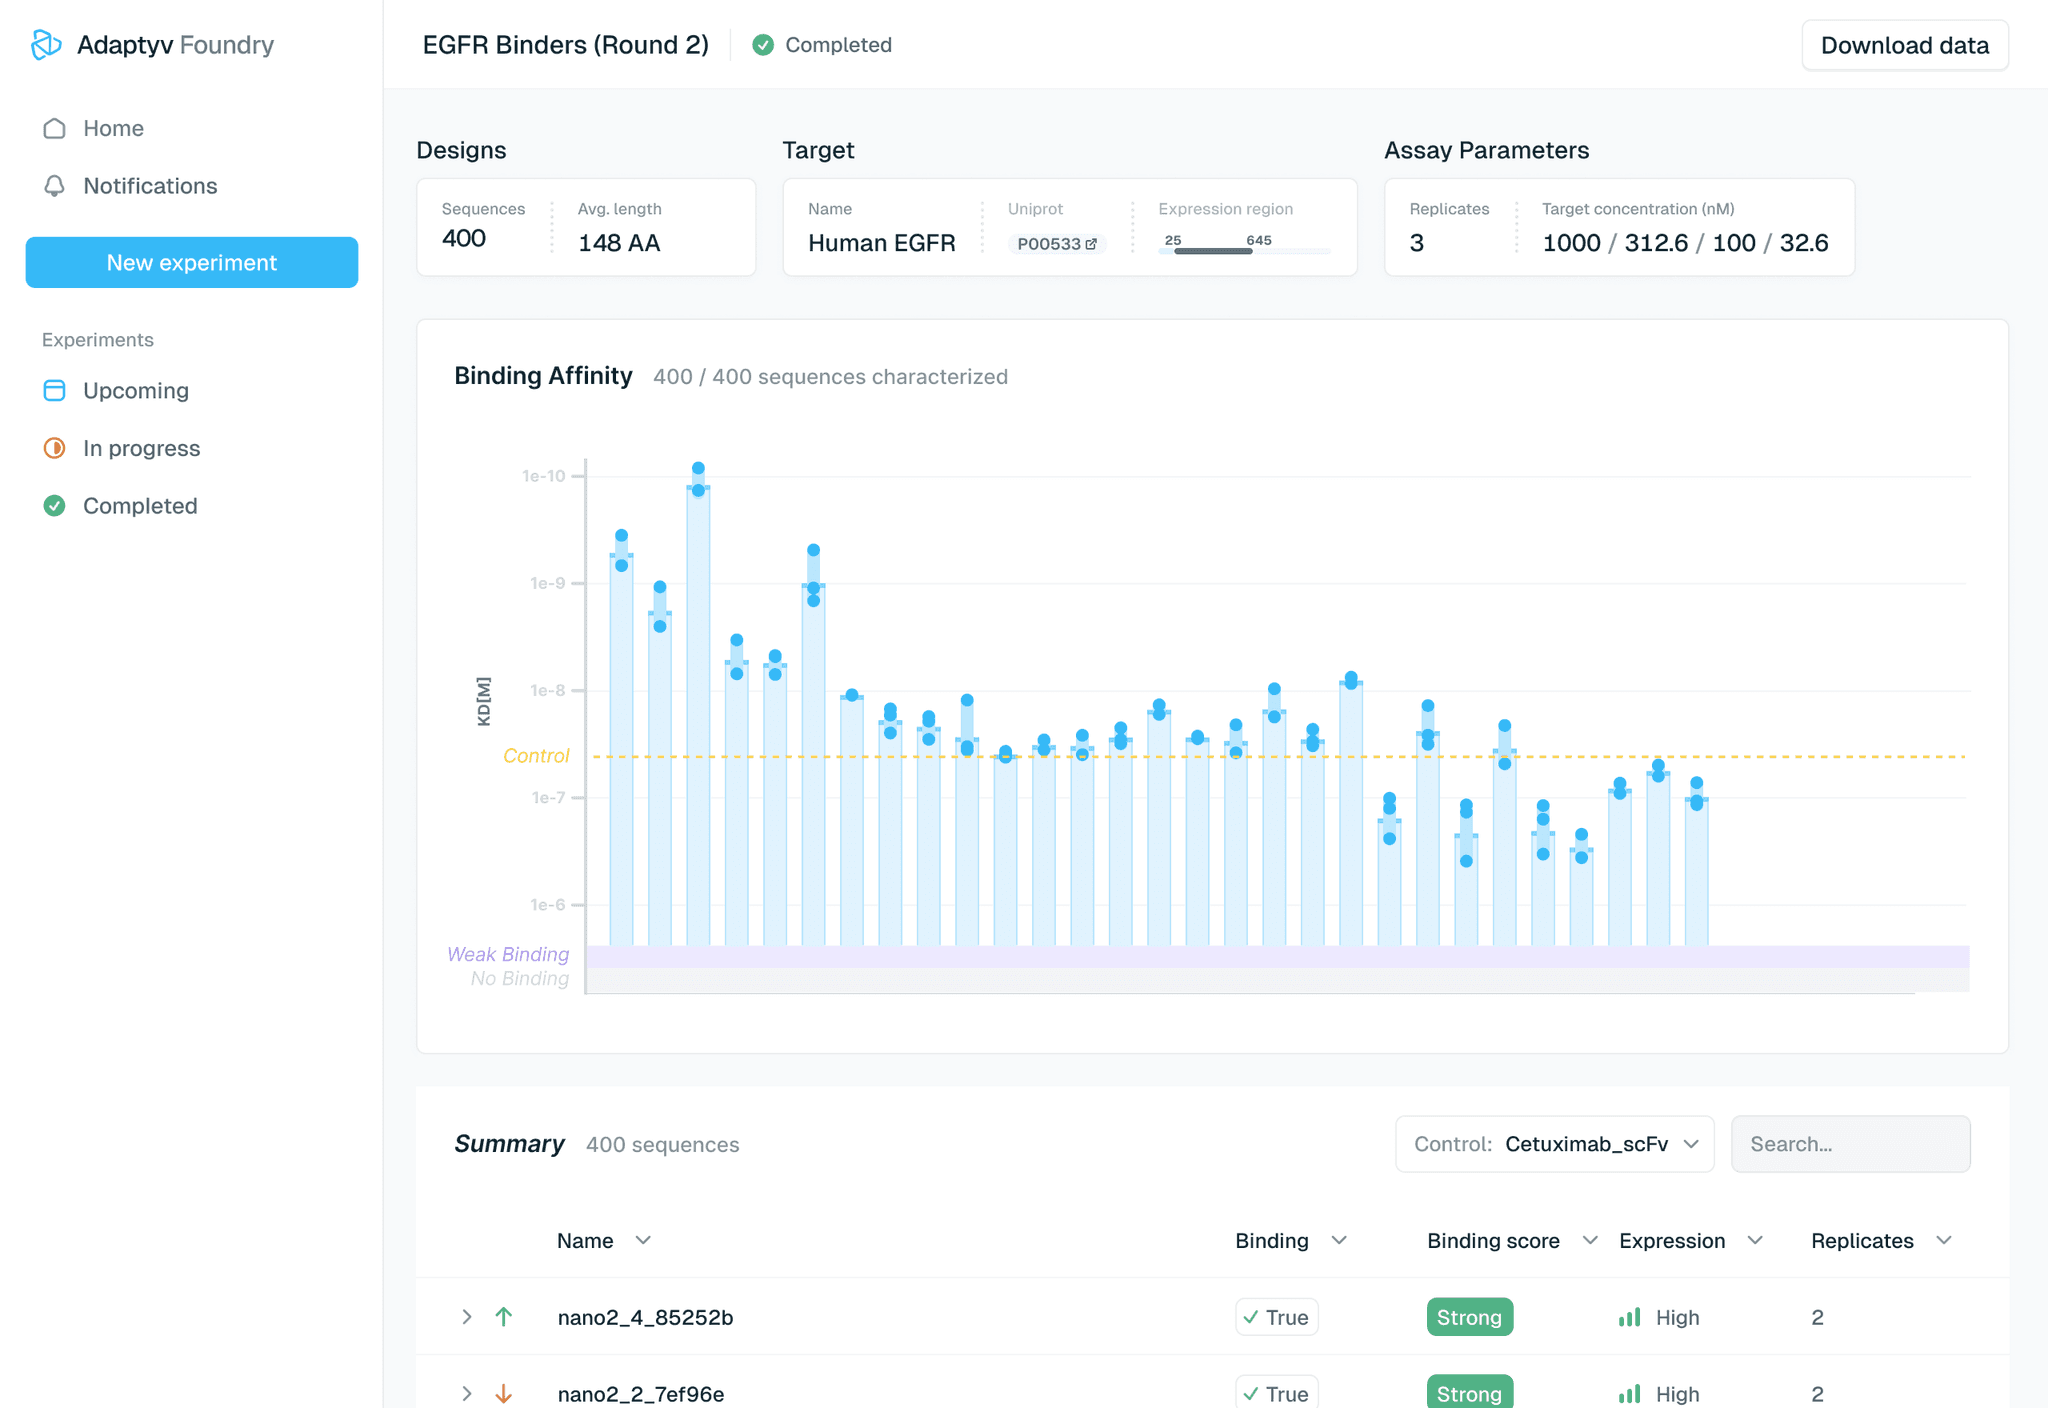Click the Download data button
2048x1408 pixels.
pyautogui.click(x=1905, y=45)
